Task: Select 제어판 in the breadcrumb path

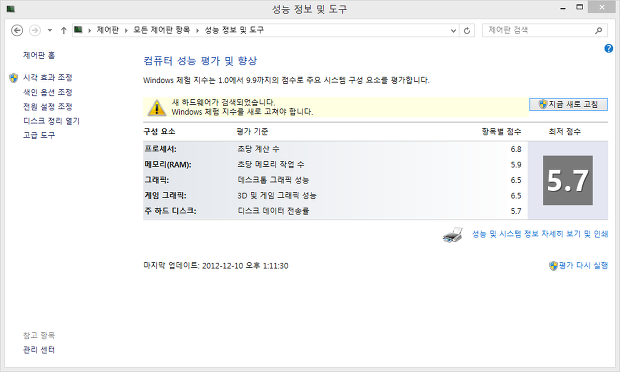Action: 108,30
